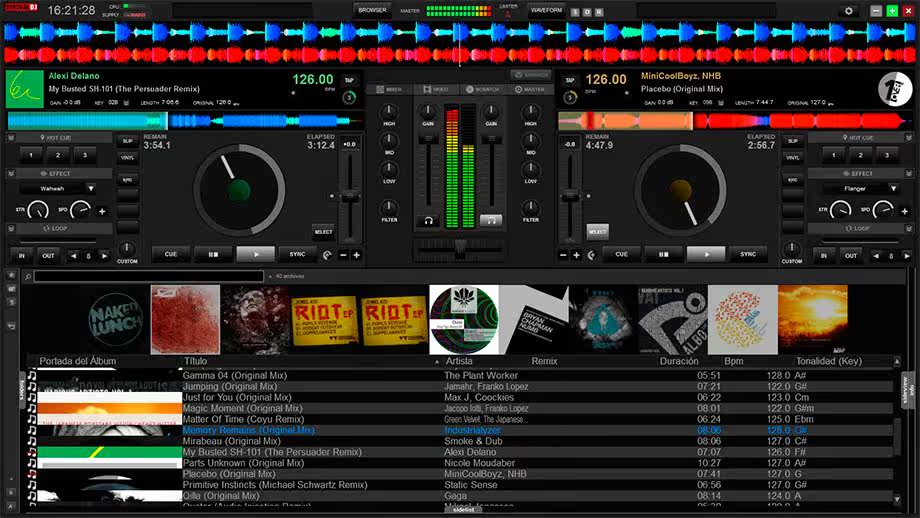Image resolution: width=920 pixels, height=518 pixels.
Task: Click the left deck pause button
Action: (214, 254)
